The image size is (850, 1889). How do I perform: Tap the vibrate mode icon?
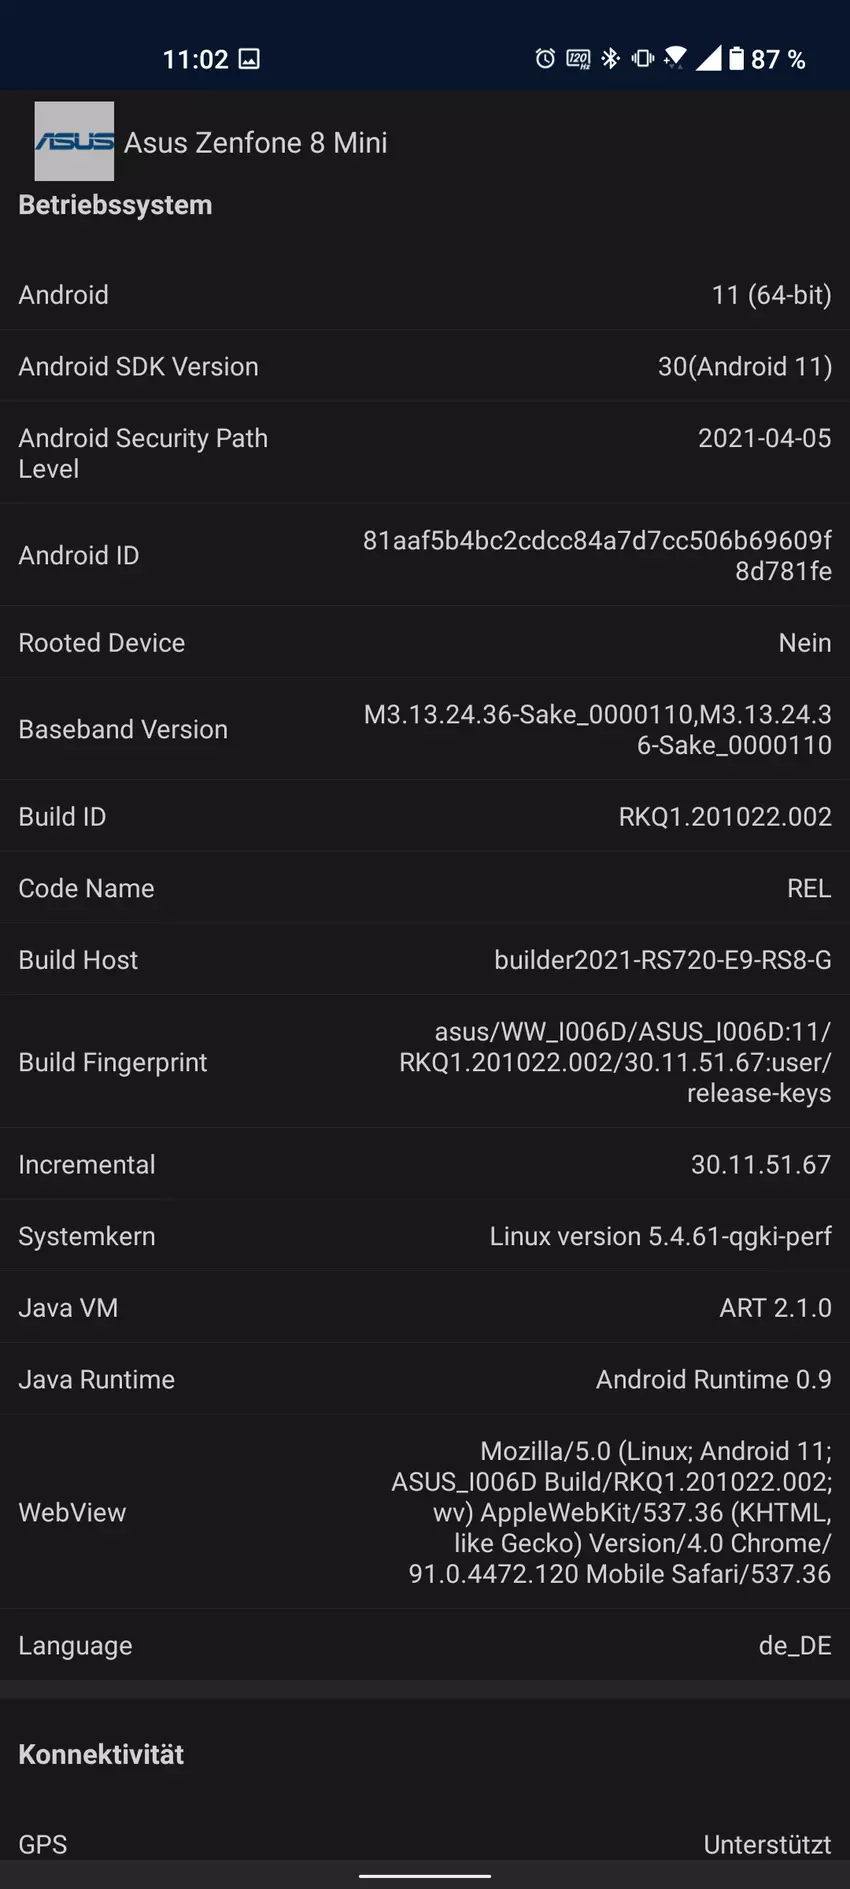pos(643,59)
